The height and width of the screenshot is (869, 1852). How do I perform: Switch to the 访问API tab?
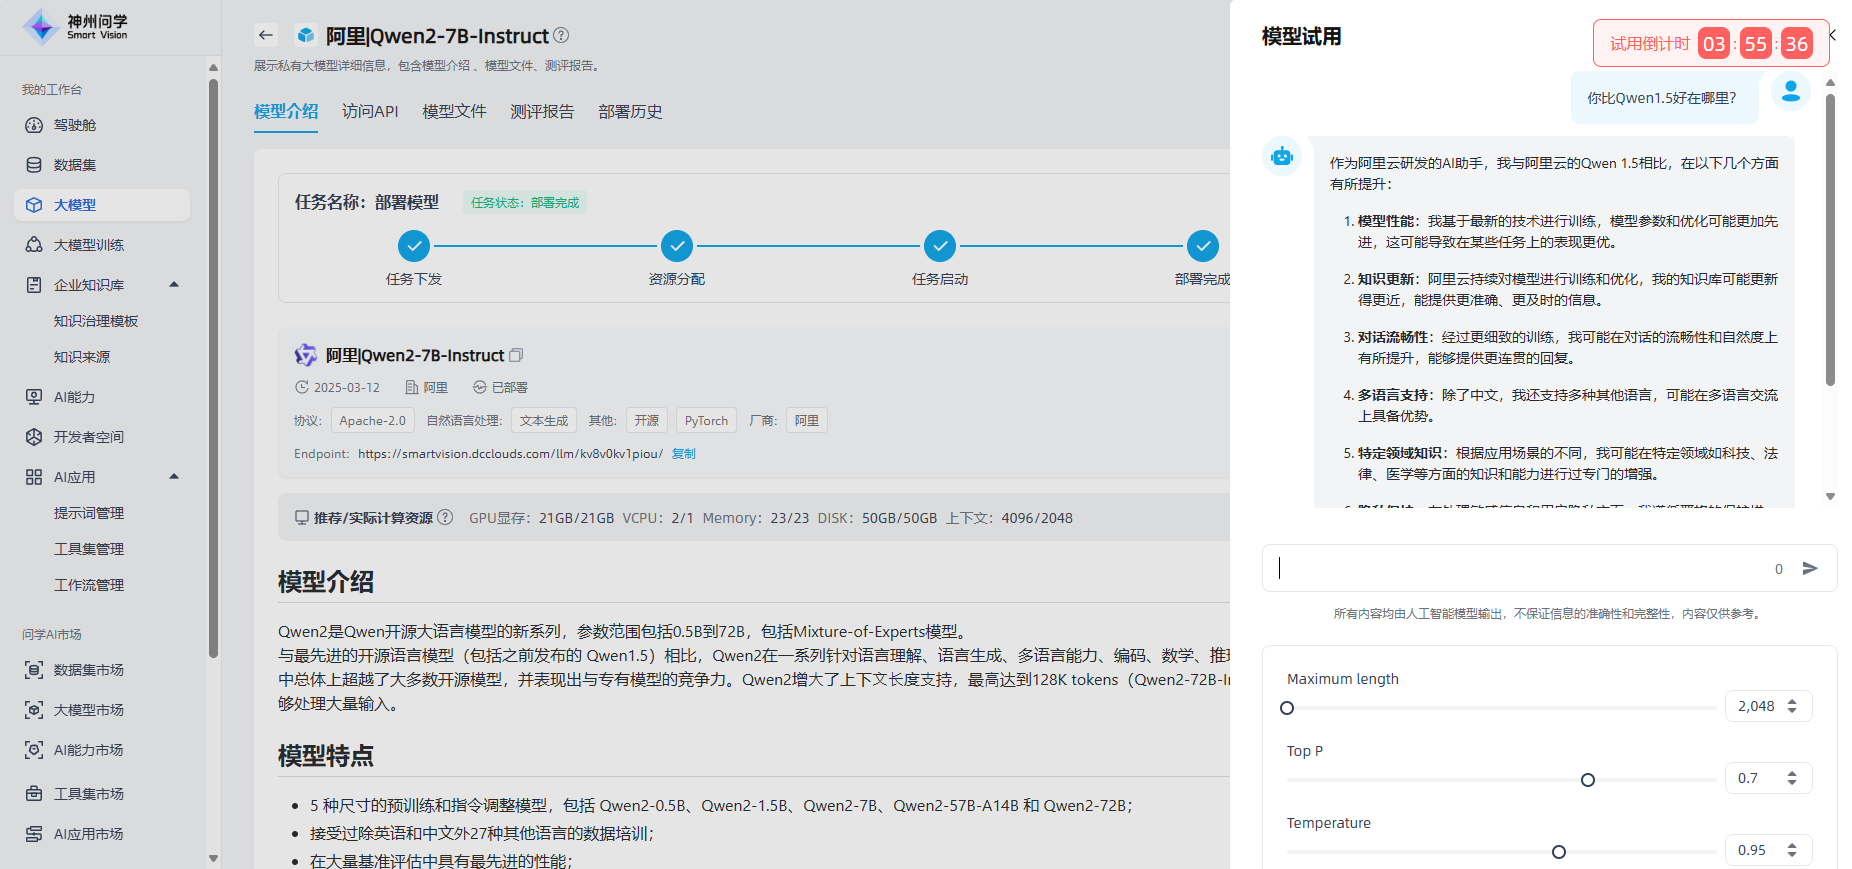(x=370, y=111)
